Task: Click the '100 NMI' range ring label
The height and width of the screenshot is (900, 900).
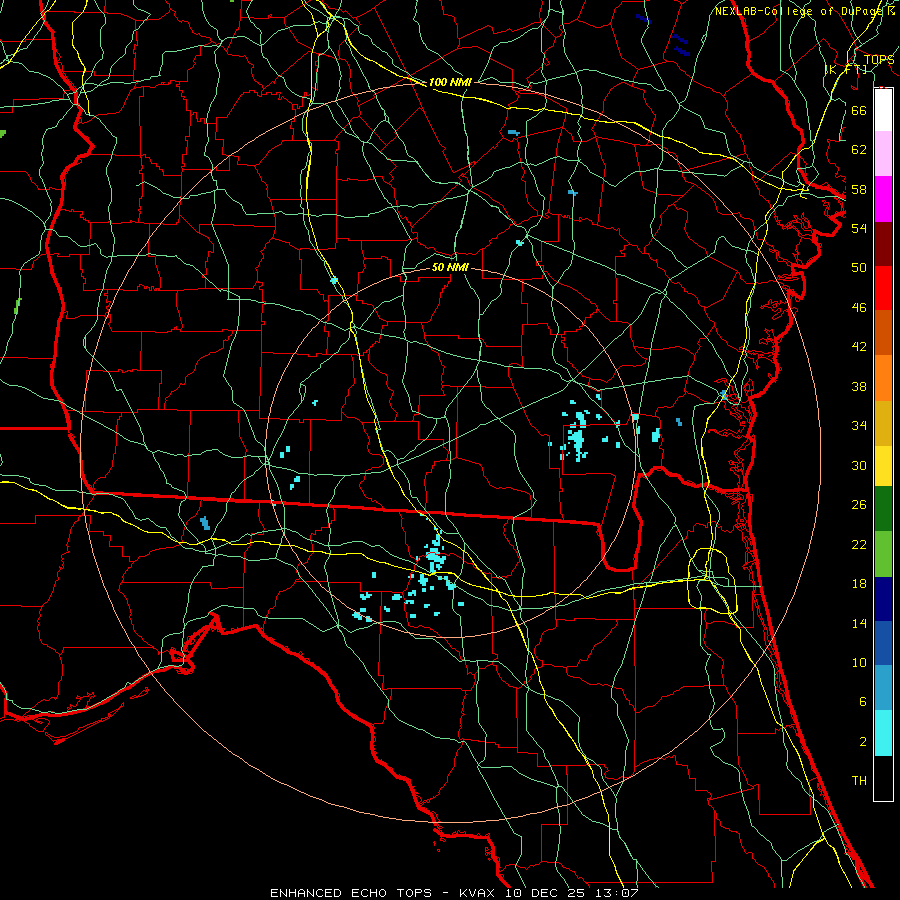Action: 450,82
